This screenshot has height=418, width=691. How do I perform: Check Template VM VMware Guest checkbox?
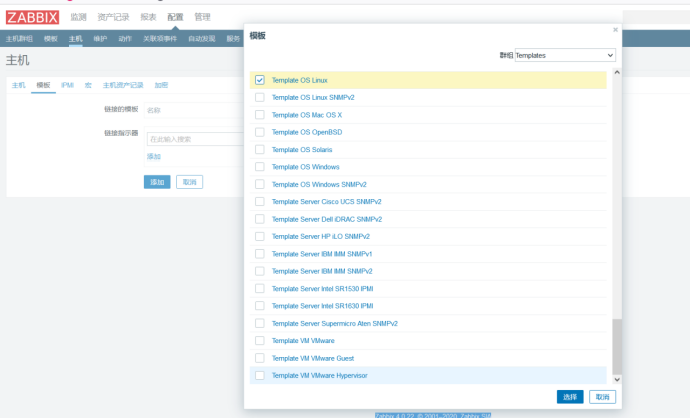(260, 358)
